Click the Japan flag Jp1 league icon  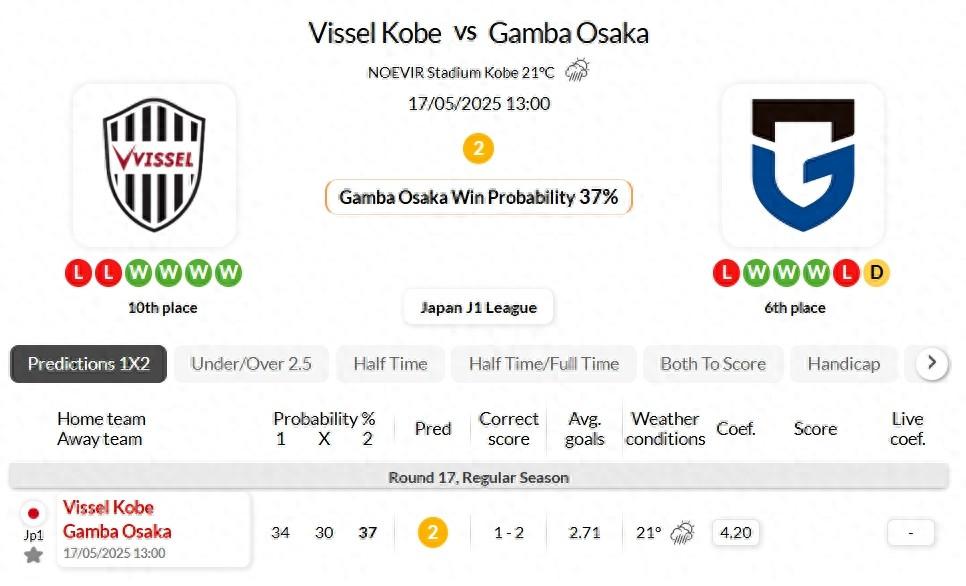pos(33,514)
